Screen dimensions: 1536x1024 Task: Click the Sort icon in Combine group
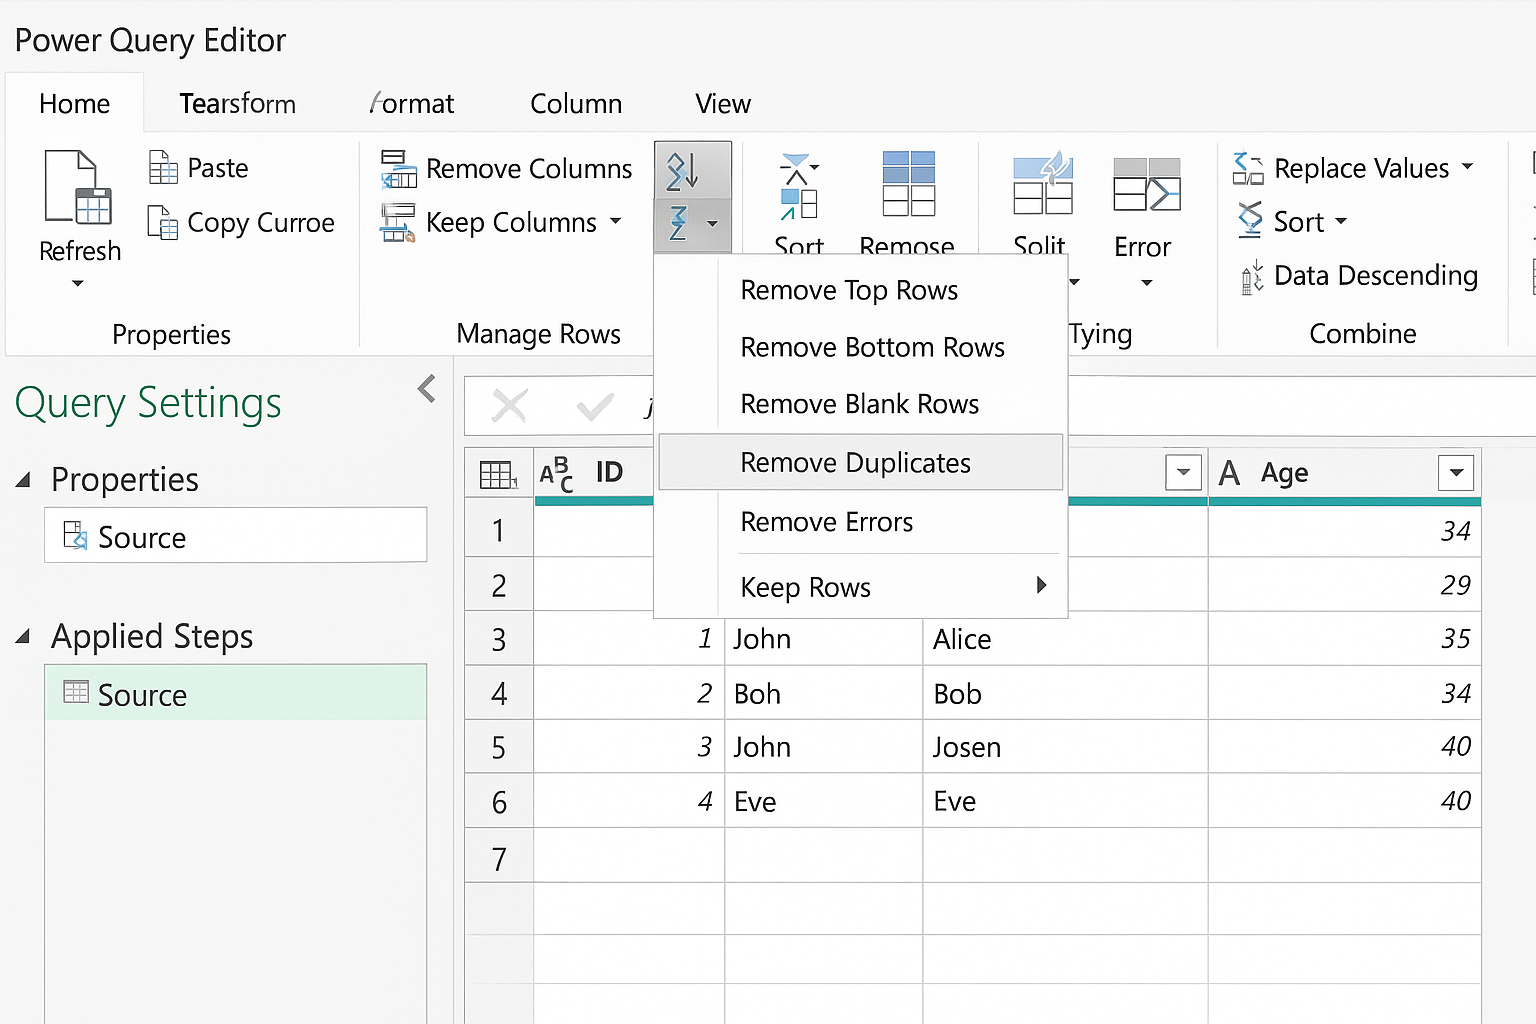click(x=1250, y=220)
